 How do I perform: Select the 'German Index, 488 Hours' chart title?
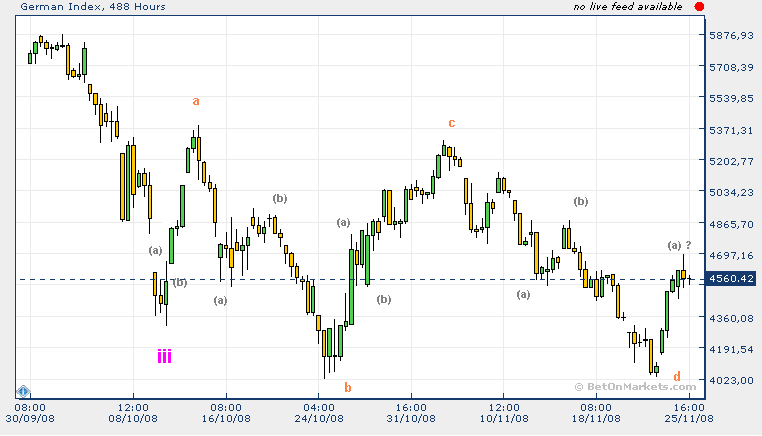[x=93, y=7]
